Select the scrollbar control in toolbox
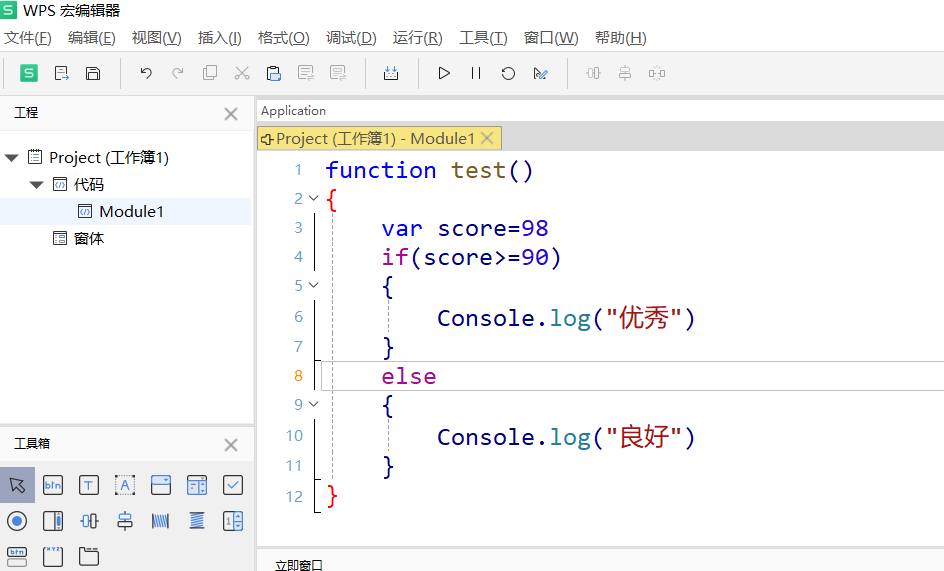 point(53,521)
